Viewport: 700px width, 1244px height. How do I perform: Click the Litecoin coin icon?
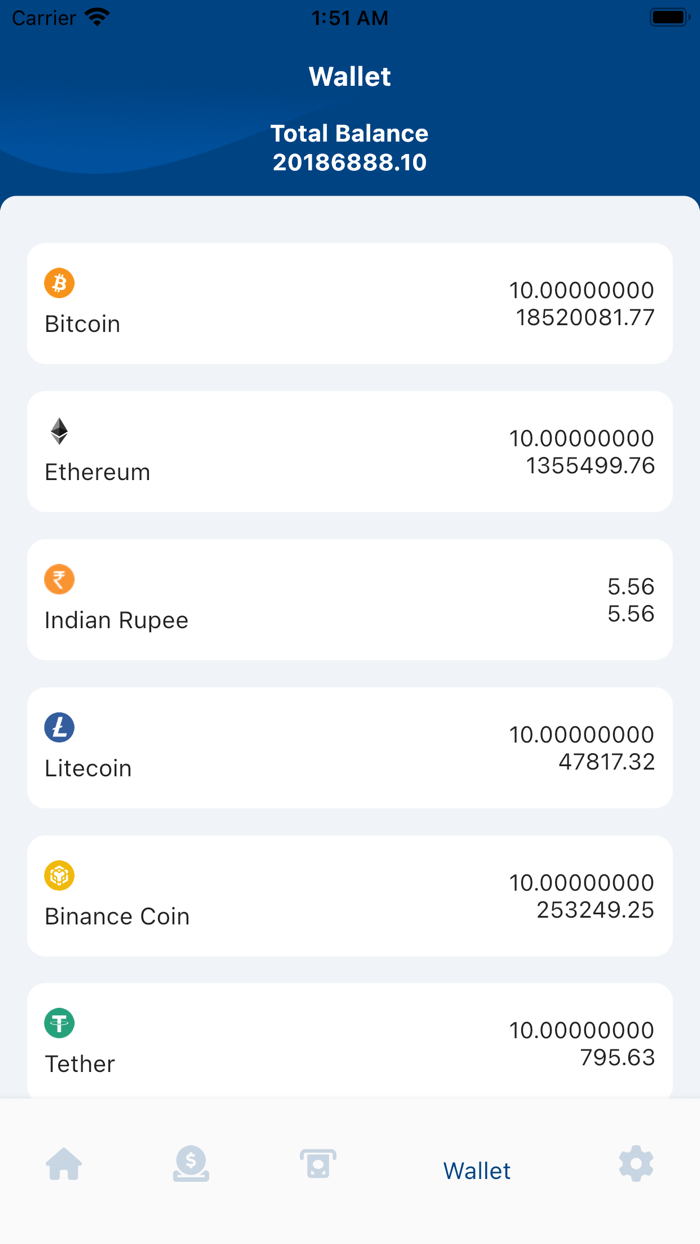click(x=59, y=727)
